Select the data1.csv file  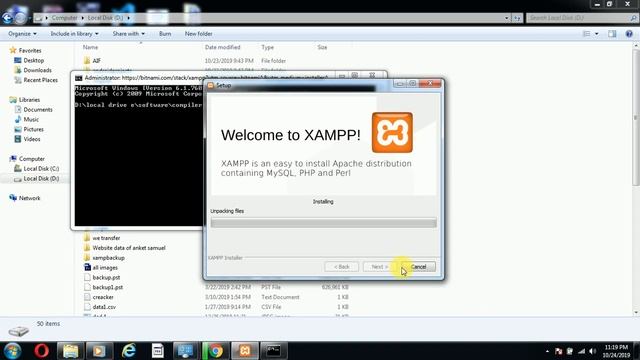pos(104,307)
